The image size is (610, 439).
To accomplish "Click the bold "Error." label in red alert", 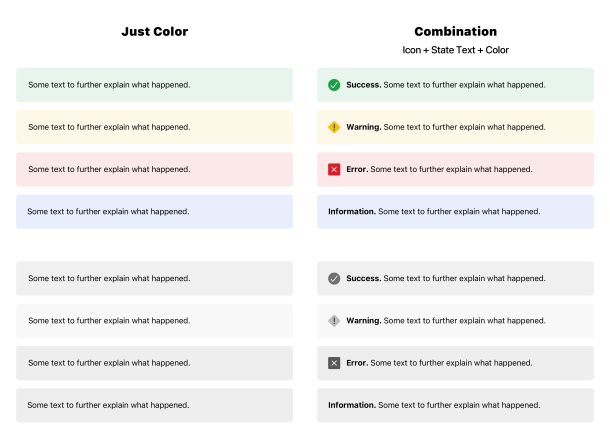I will coord(357,170).
